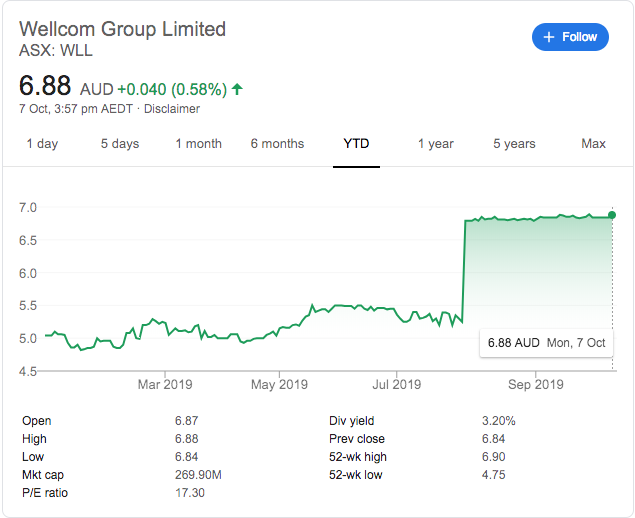Click the Wellcom Group Limited title
Screen dimensions: 635x518
[x=122, y=28]
